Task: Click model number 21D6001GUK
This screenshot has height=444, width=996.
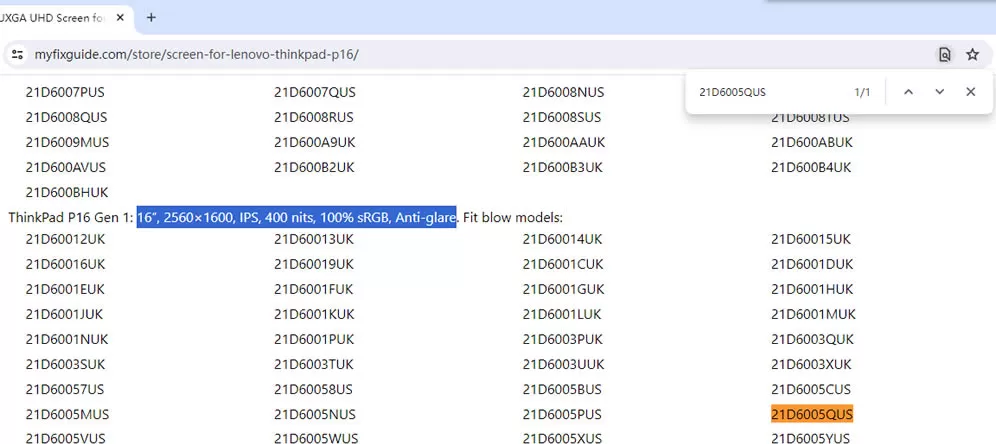Action: click(x=563, y=290)
